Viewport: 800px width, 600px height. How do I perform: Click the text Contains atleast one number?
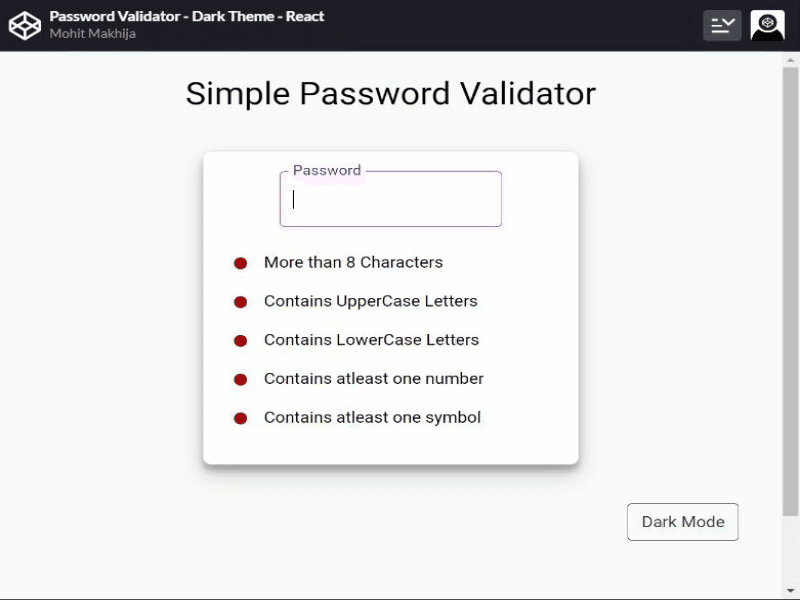pos(373,379)
